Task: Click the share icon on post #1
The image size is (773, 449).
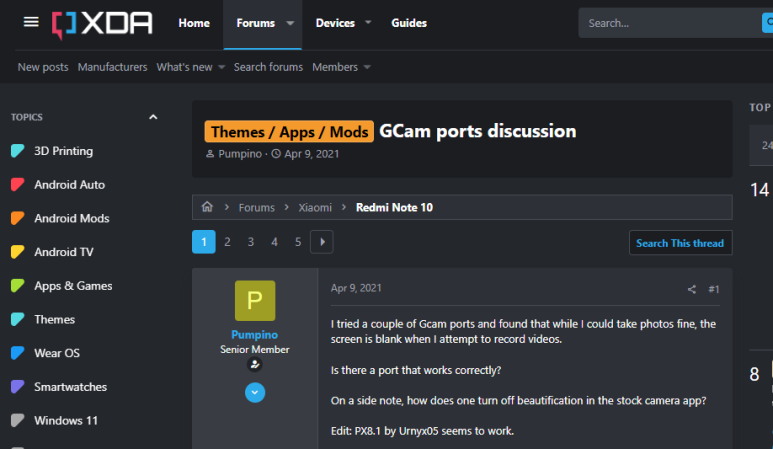Action: tap(692, 289)
